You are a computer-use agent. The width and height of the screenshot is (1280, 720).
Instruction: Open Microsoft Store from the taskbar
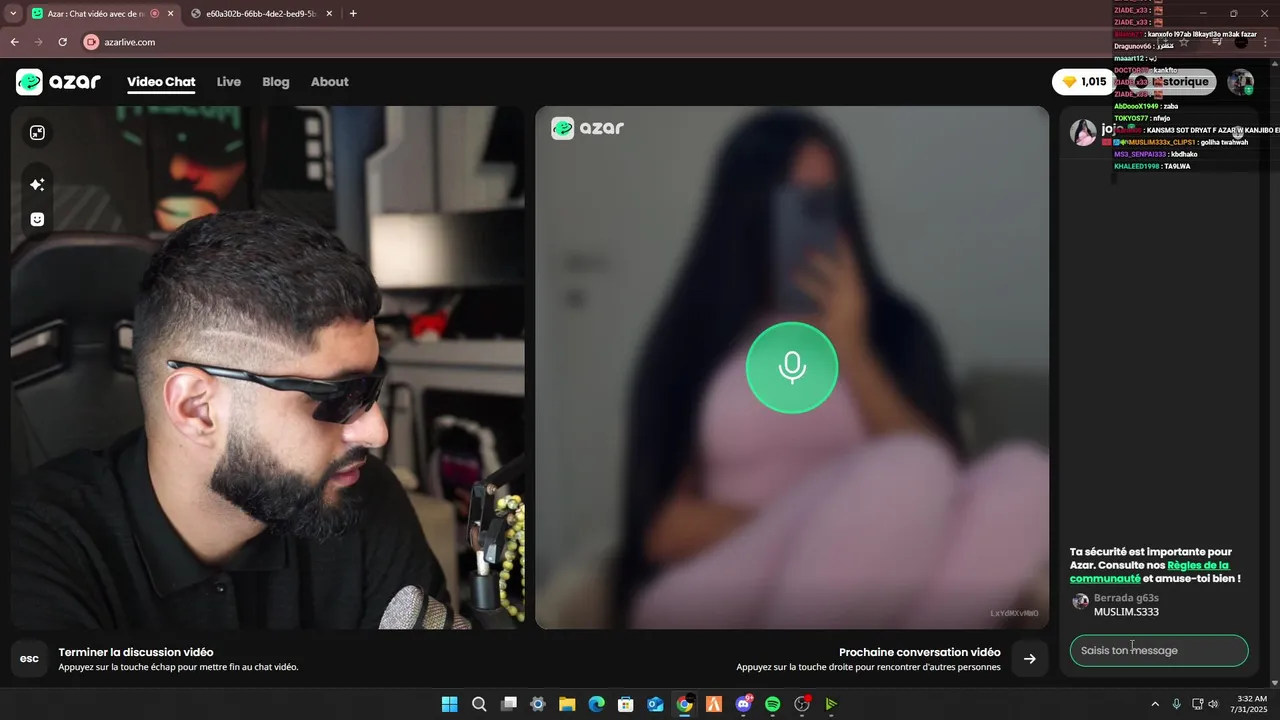(626, 704)
